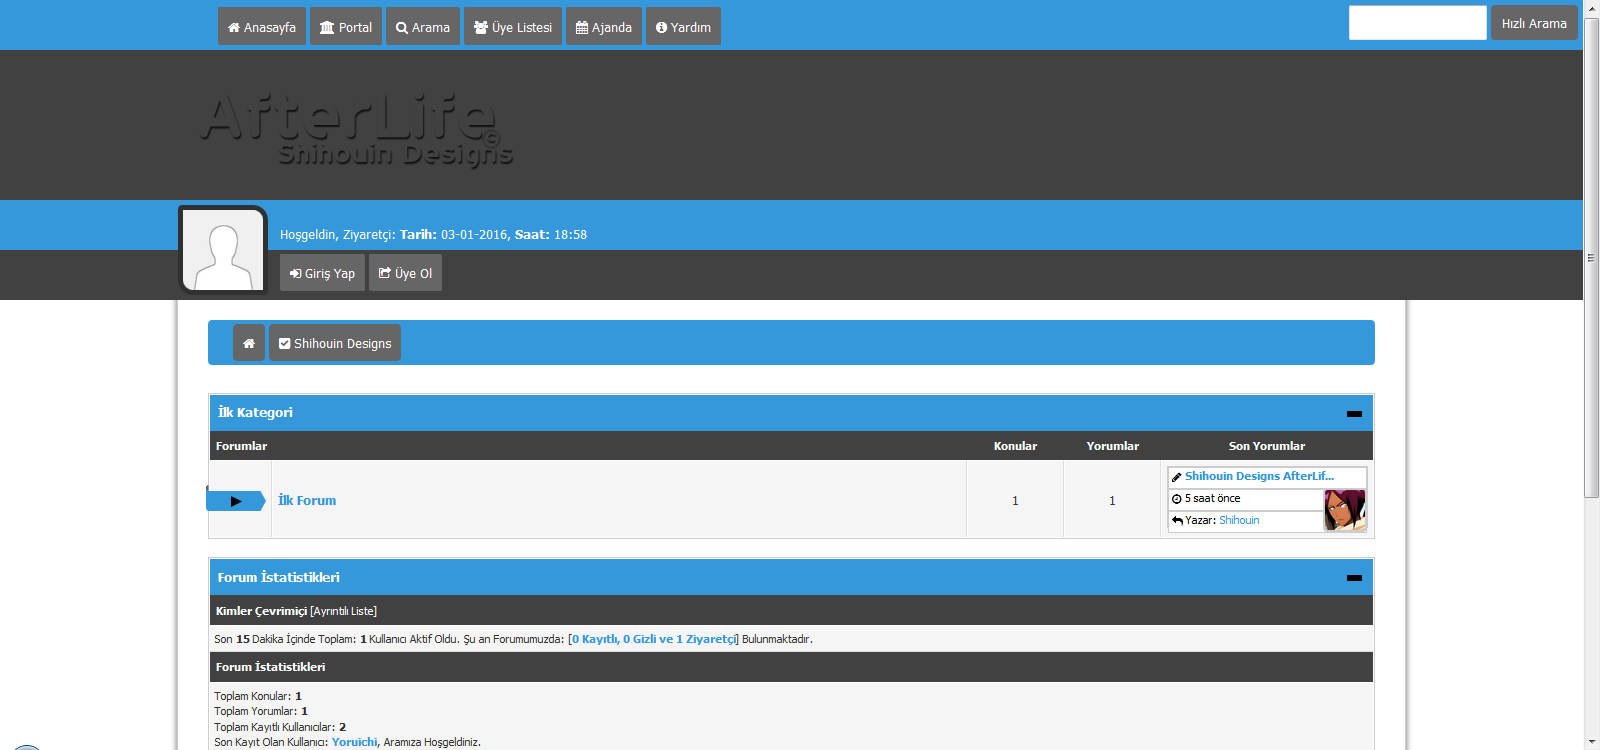Open Üye Listesi member list
Screen dimensions: 1600x750
[513, 27]
